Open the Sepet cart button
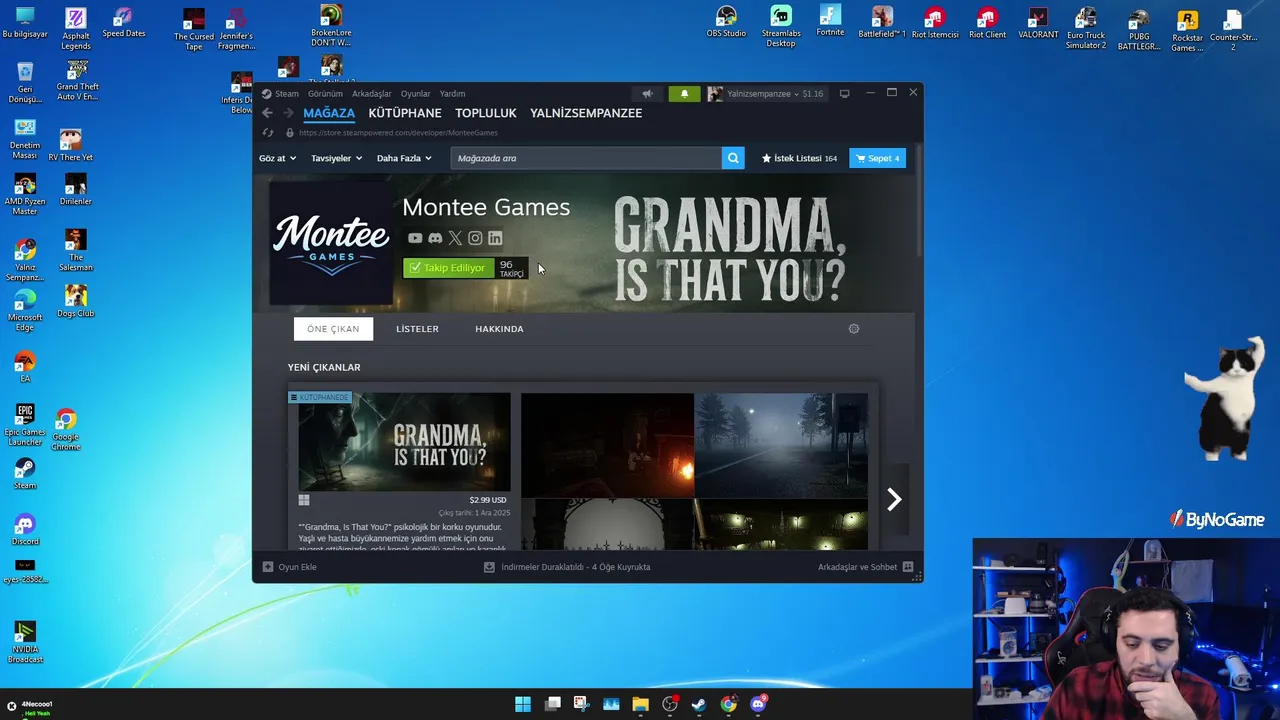Image resolution: width=1280 pixels, height=720 pixels. (877, 158)
